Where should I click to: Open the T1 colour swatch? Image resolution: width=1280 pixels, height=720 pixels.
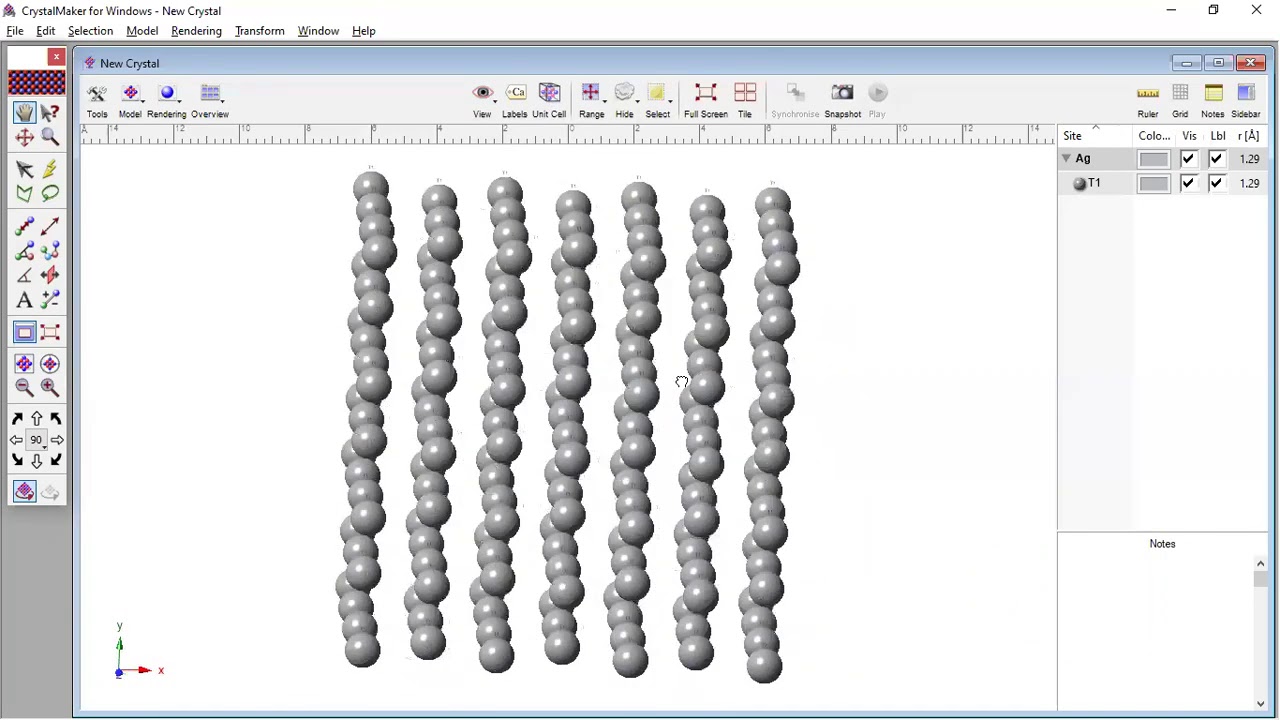point(1153,183)
